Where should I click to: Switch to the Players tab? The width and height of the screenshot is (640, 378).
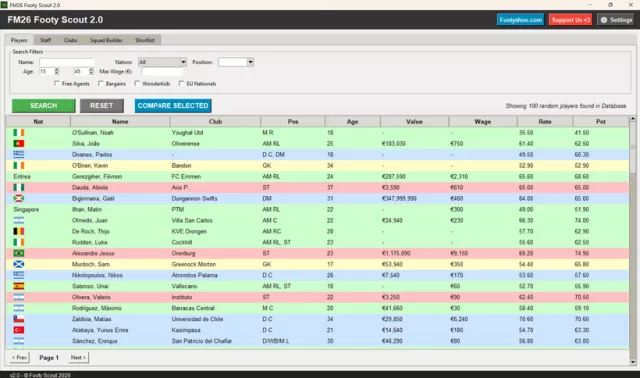pyautogui.click(x=19, y=40)
